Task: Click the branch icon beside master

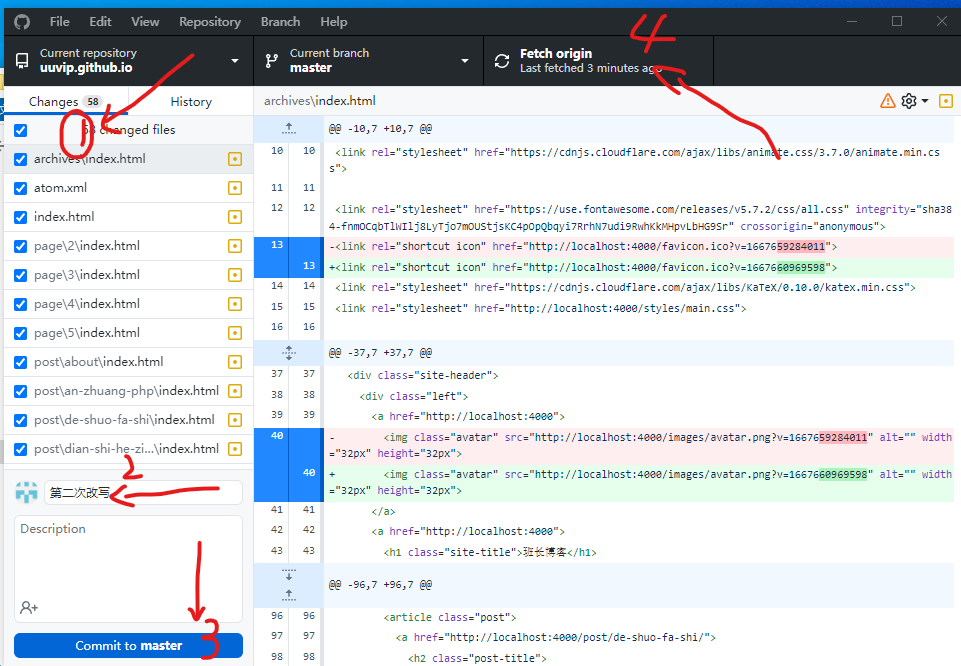Action: pos(272,61)
